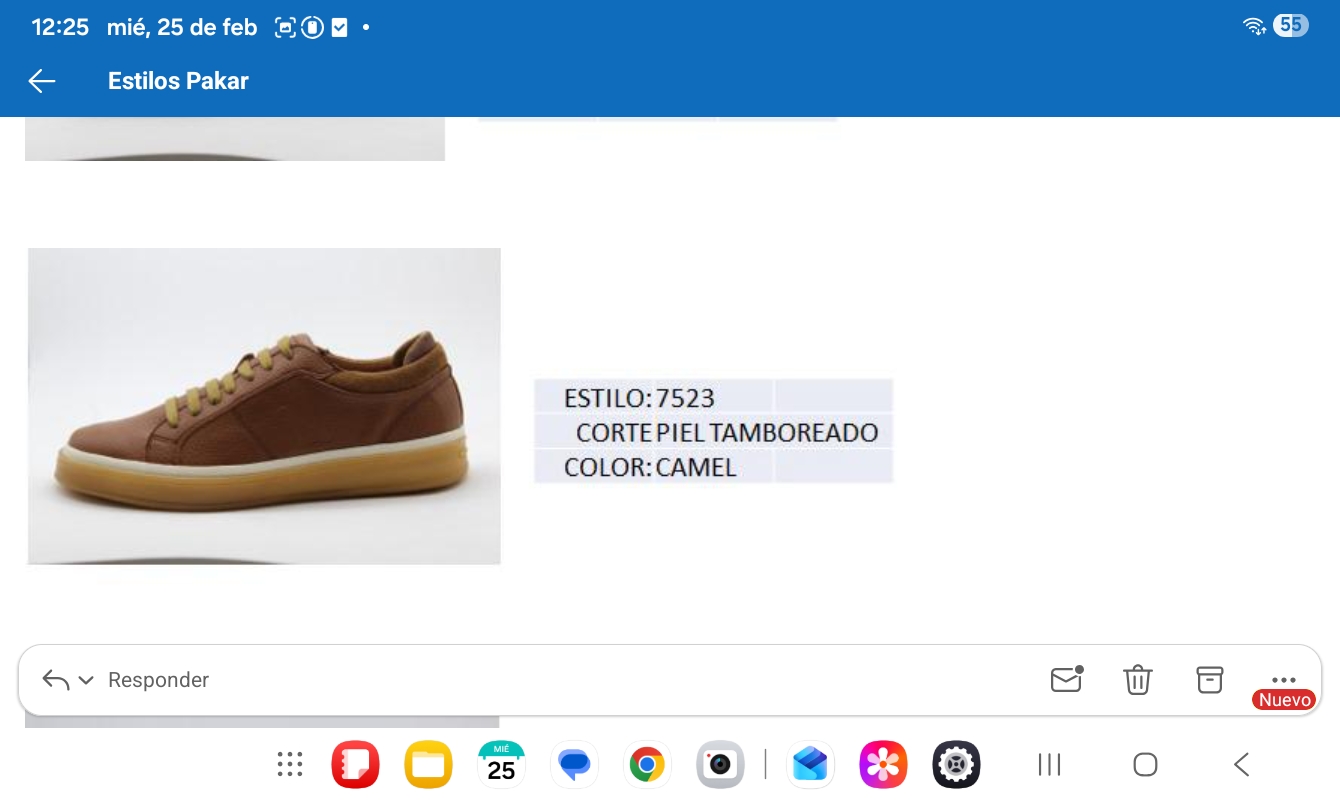Go back using the header arrow
The height and width of the screenshot is (800, 1340).
coord(42,81)
